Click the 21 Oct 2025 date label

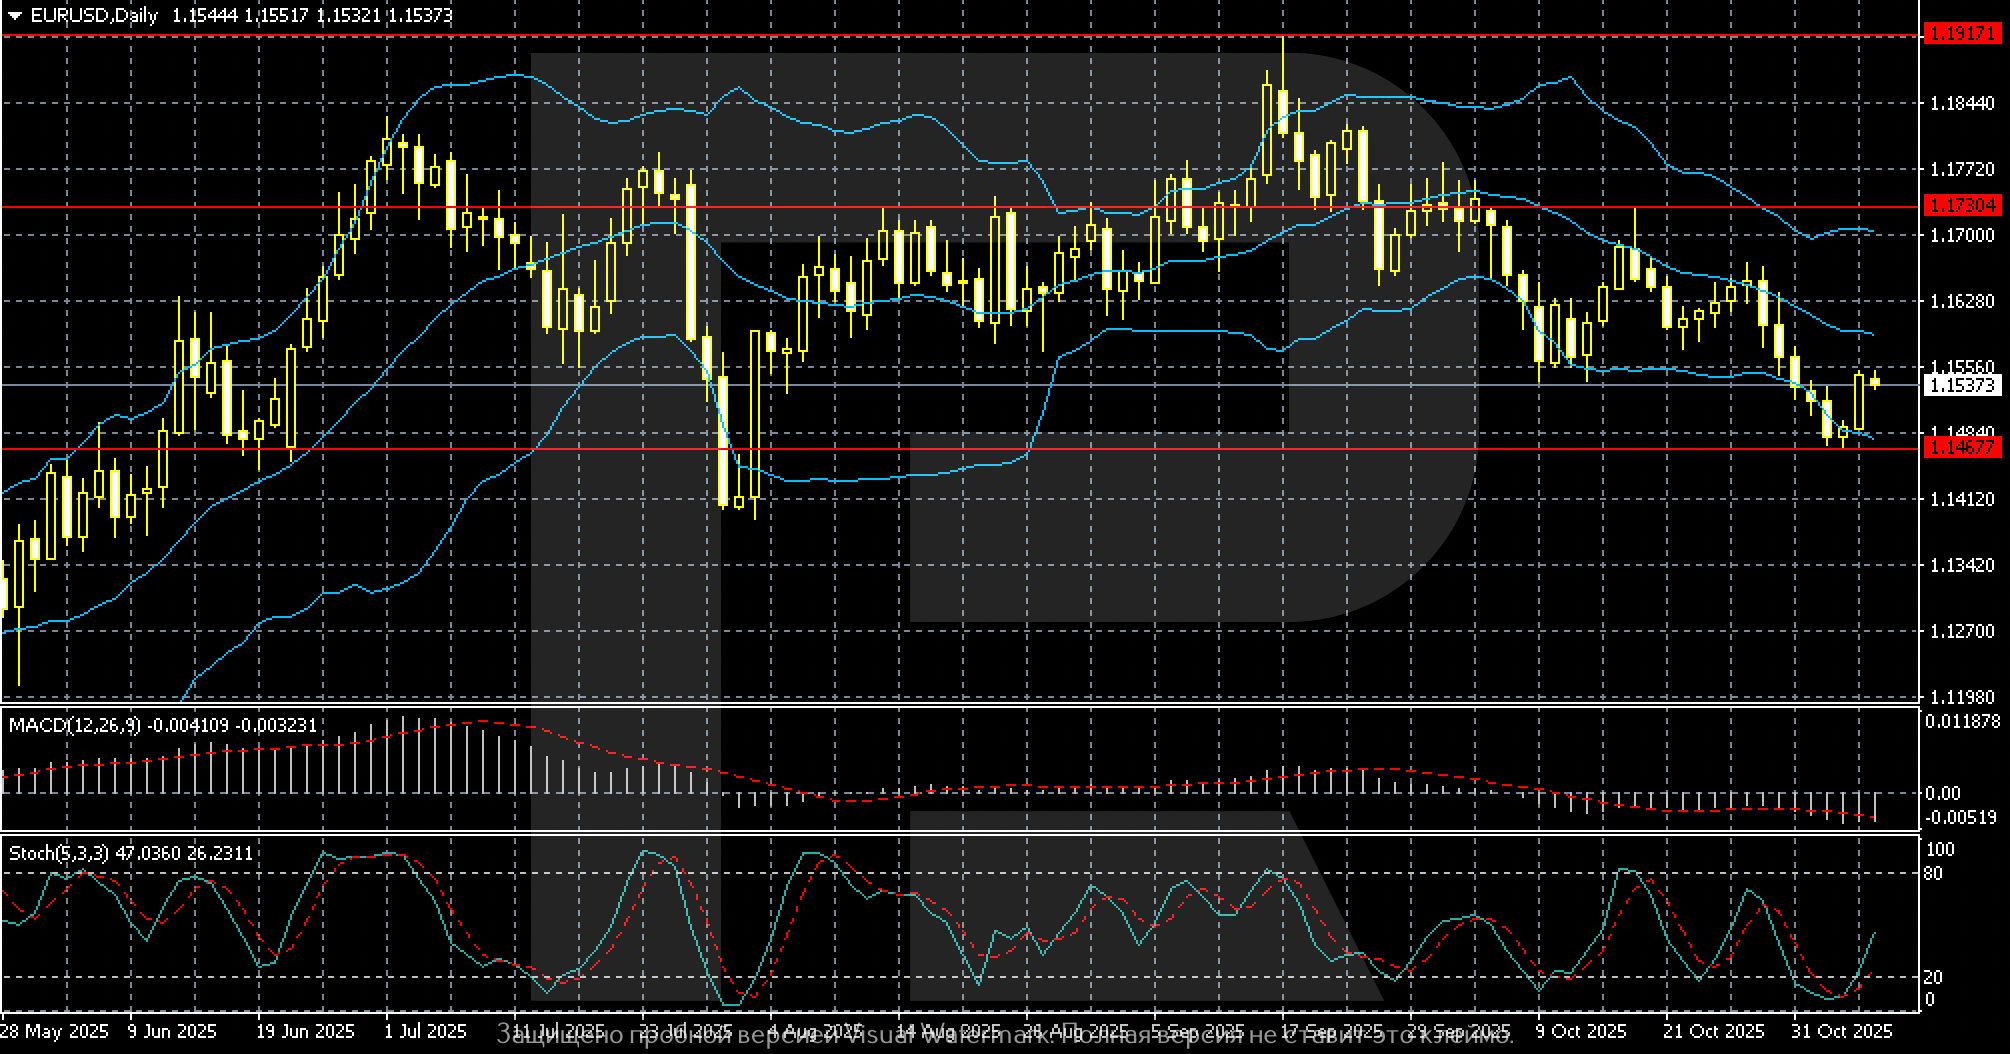coord(1713,1031)
